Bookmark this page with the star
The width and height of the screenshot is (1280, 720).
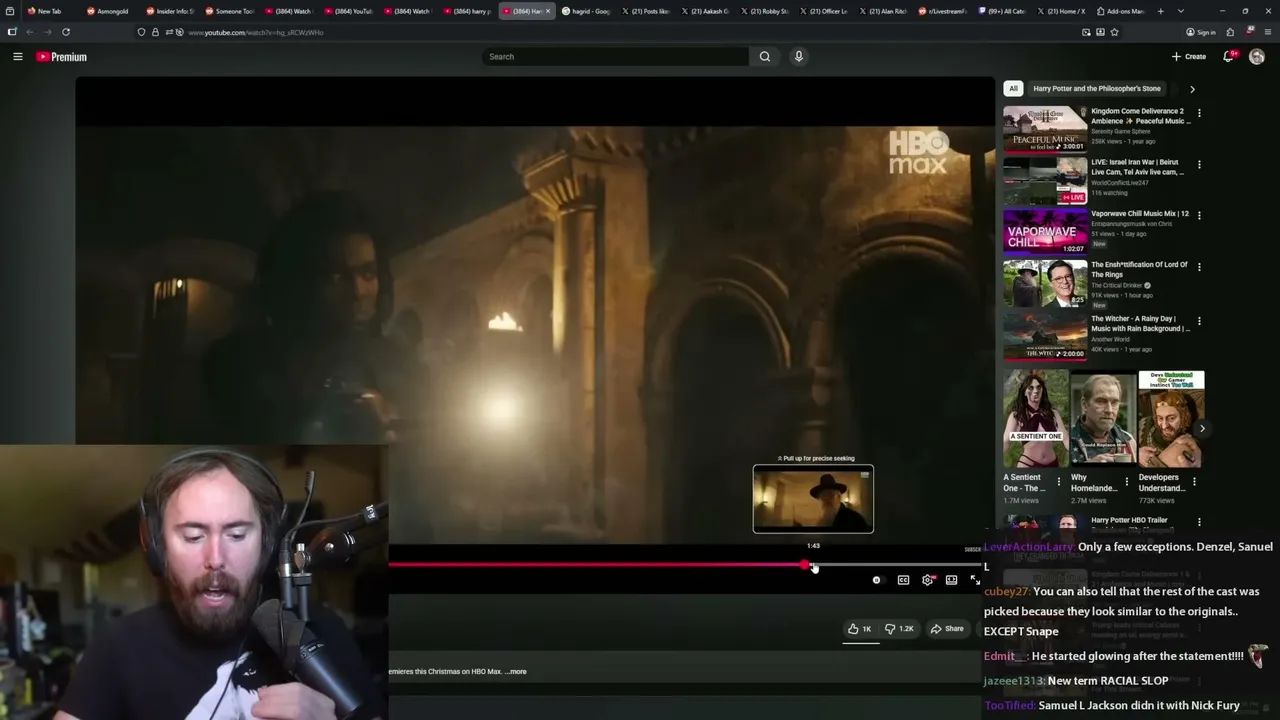click(x=1114, y=32)
